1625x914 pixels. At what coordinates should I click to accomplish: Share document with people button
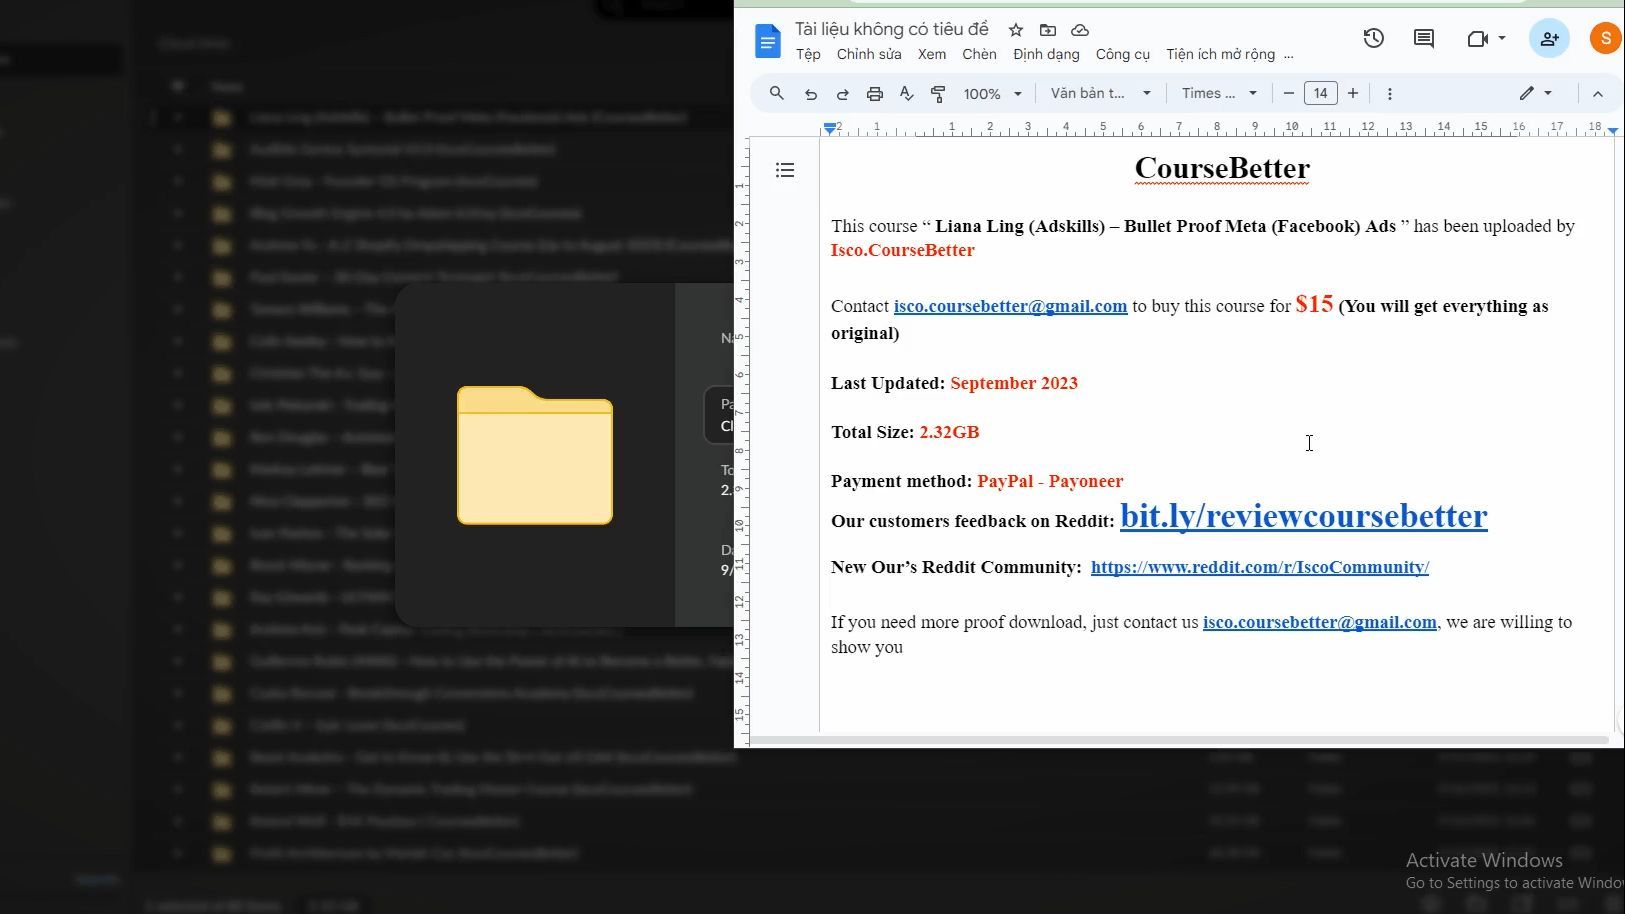point(1549,38)
